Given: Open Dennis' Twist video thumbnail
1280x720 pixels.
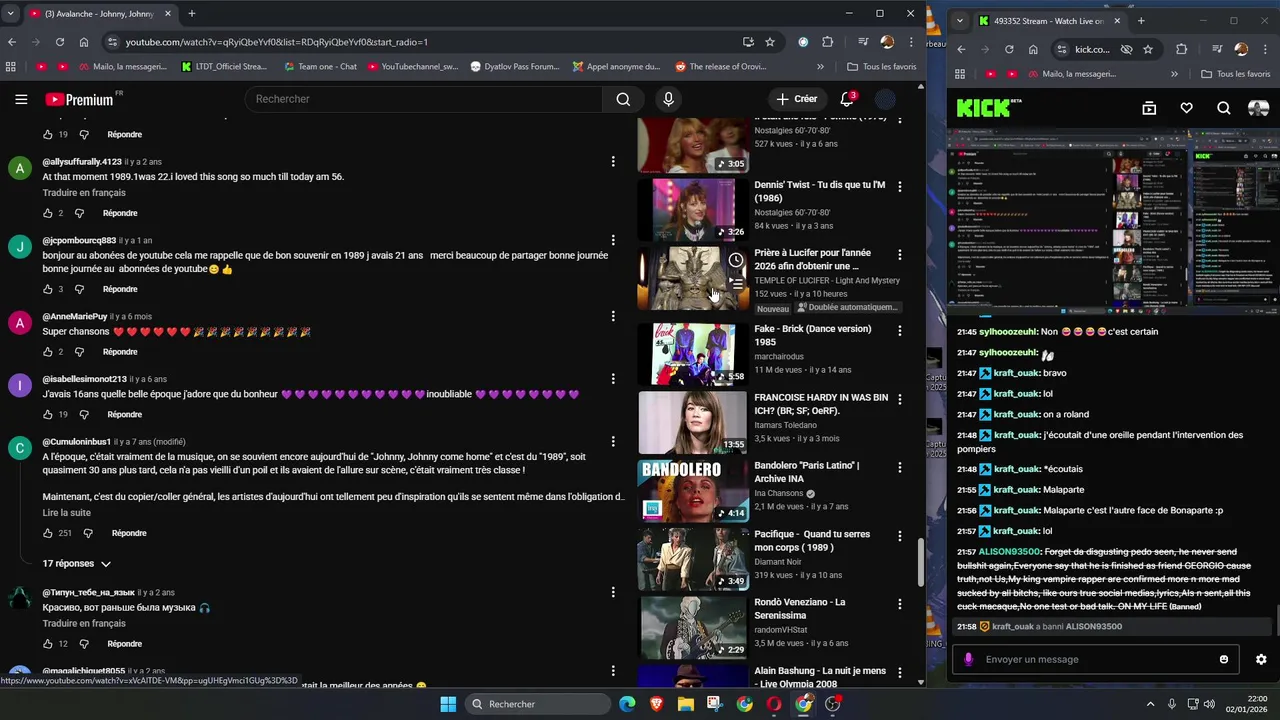Looking at the screenshot, I should [693, 210].
